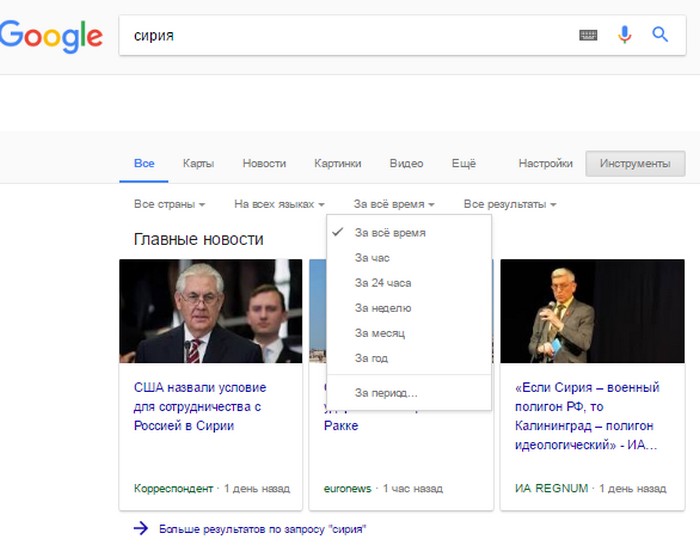This screenshot has width=700, height=546.
Task: Select checked "За всё время" option
Action: click(390, 233)
